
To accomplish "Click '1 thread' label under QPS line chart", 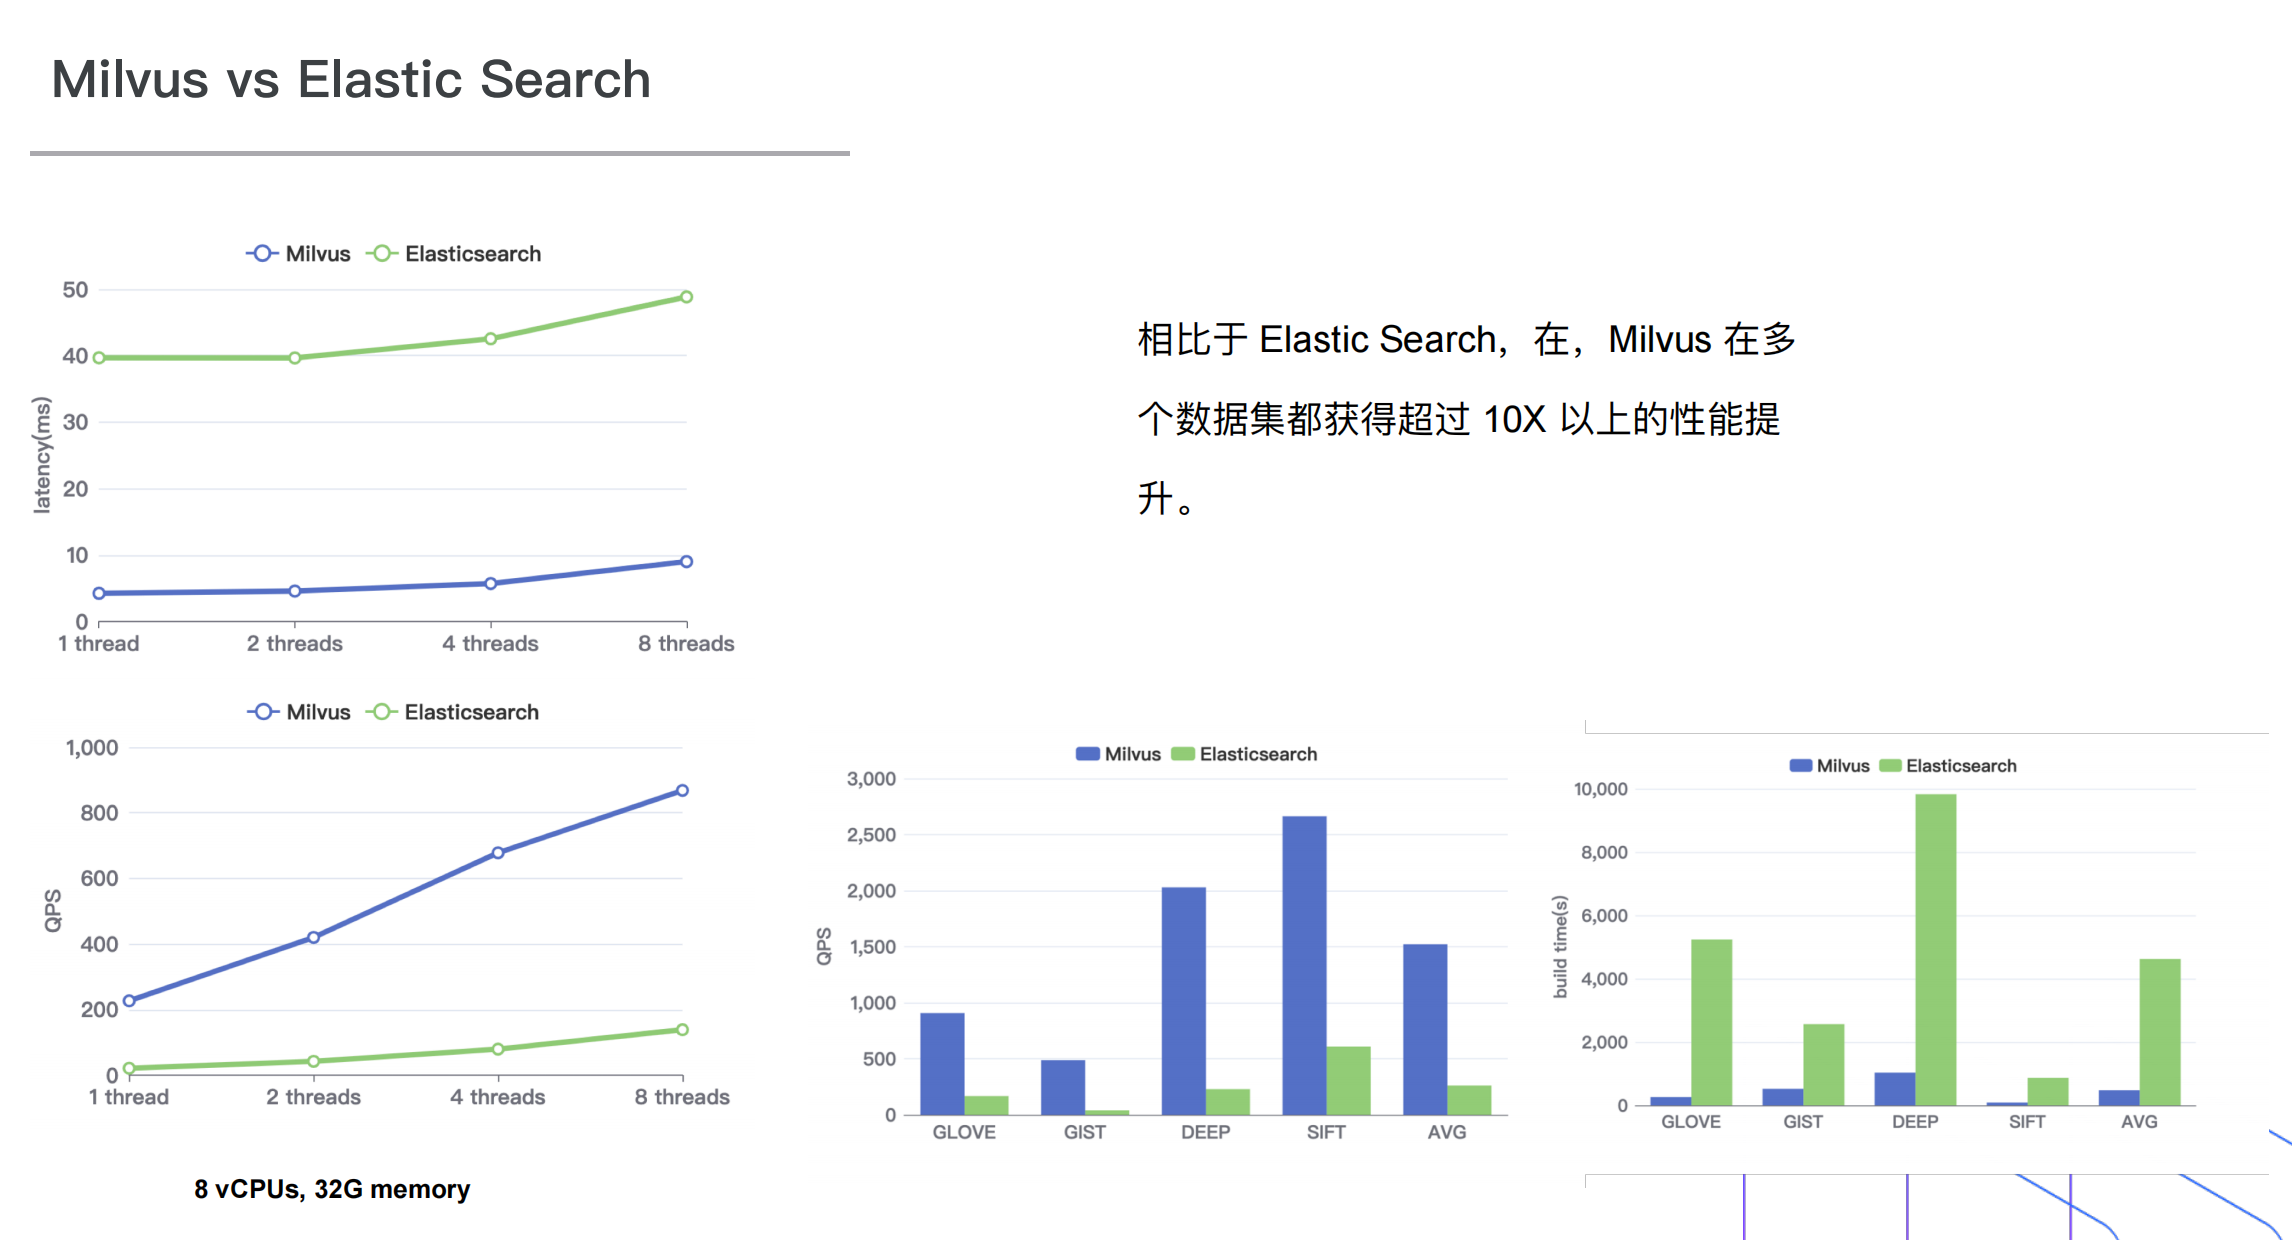I will (129, 1097).
